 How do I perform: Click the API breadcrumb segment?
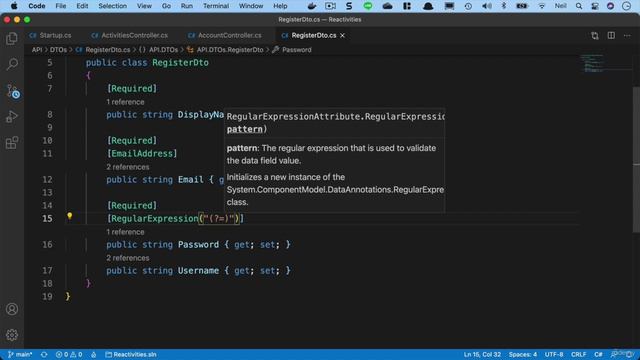click(x=37, y=50)
